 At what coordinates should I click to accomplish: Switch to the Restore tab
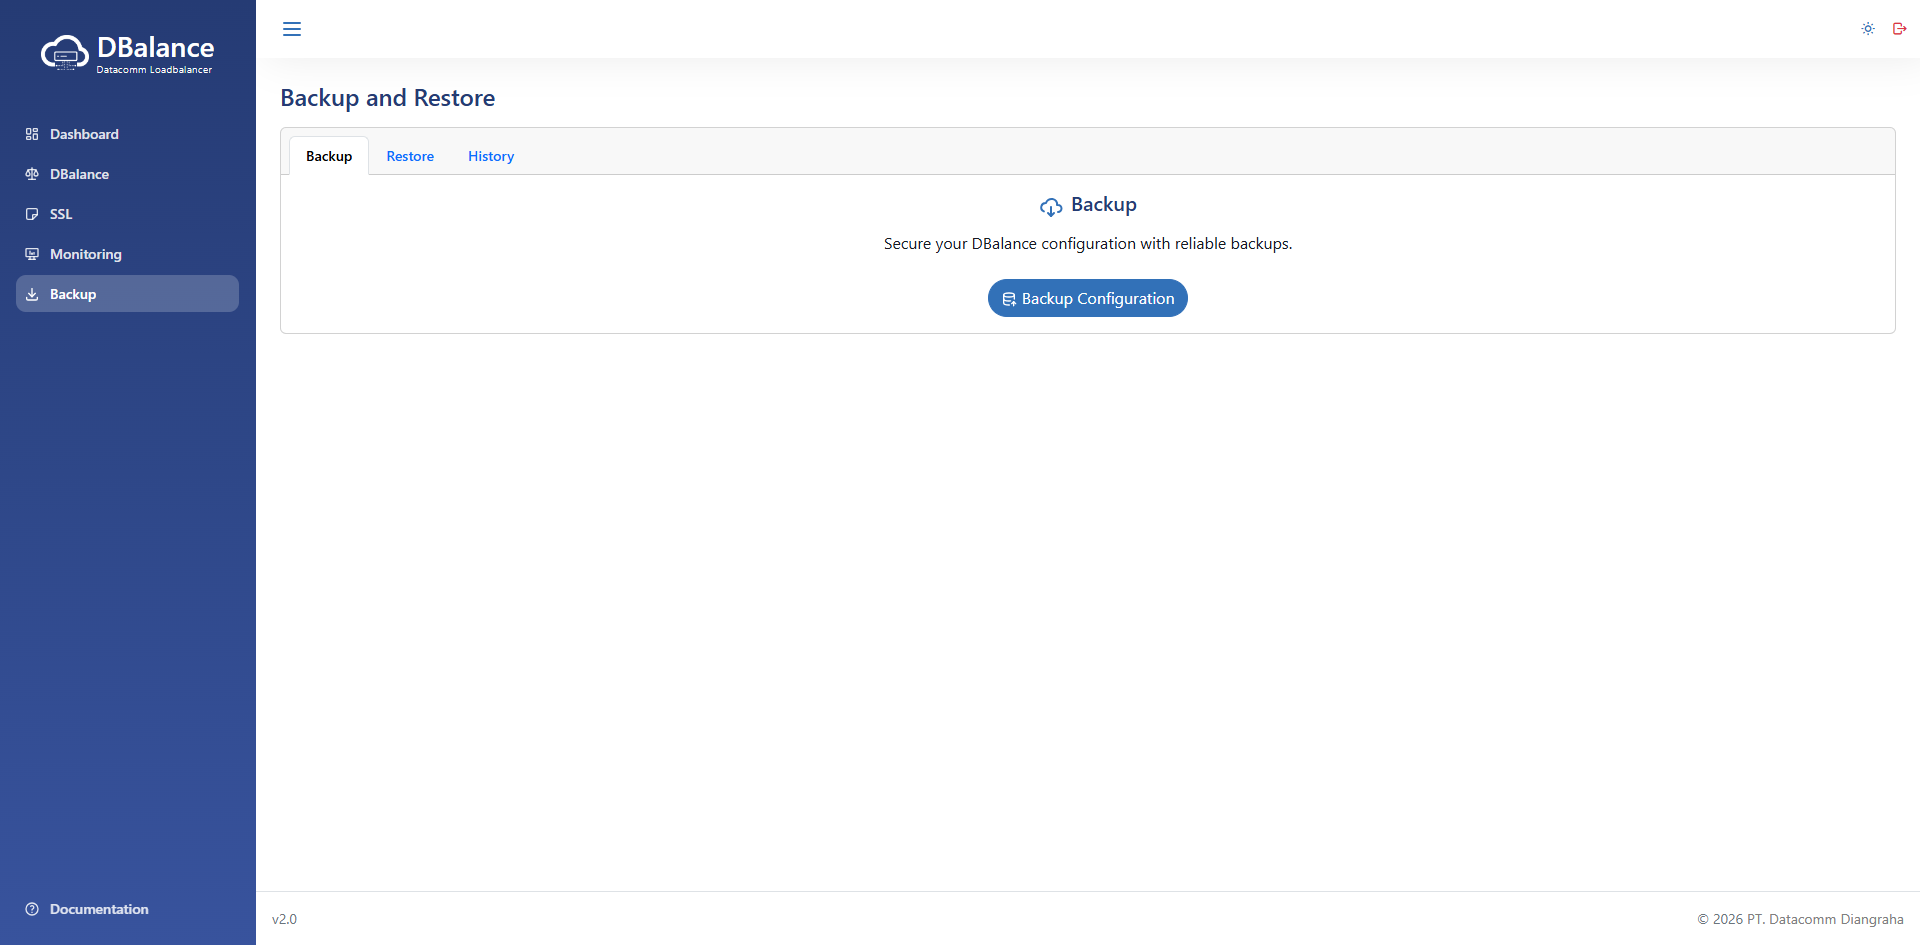pyautogui.click(x=410, y=156)
